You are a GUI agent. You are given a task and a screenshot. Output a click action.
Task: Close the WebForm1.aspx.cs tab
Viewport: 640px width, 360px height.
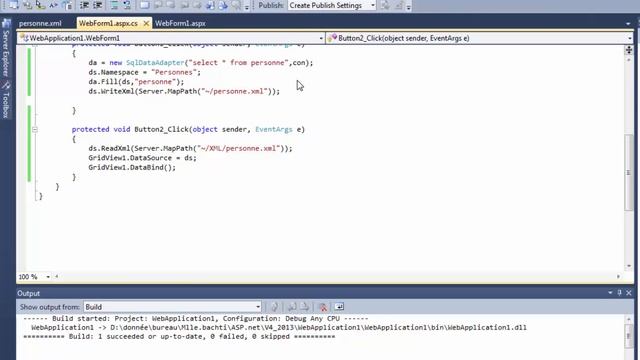[x=146, y=23]
